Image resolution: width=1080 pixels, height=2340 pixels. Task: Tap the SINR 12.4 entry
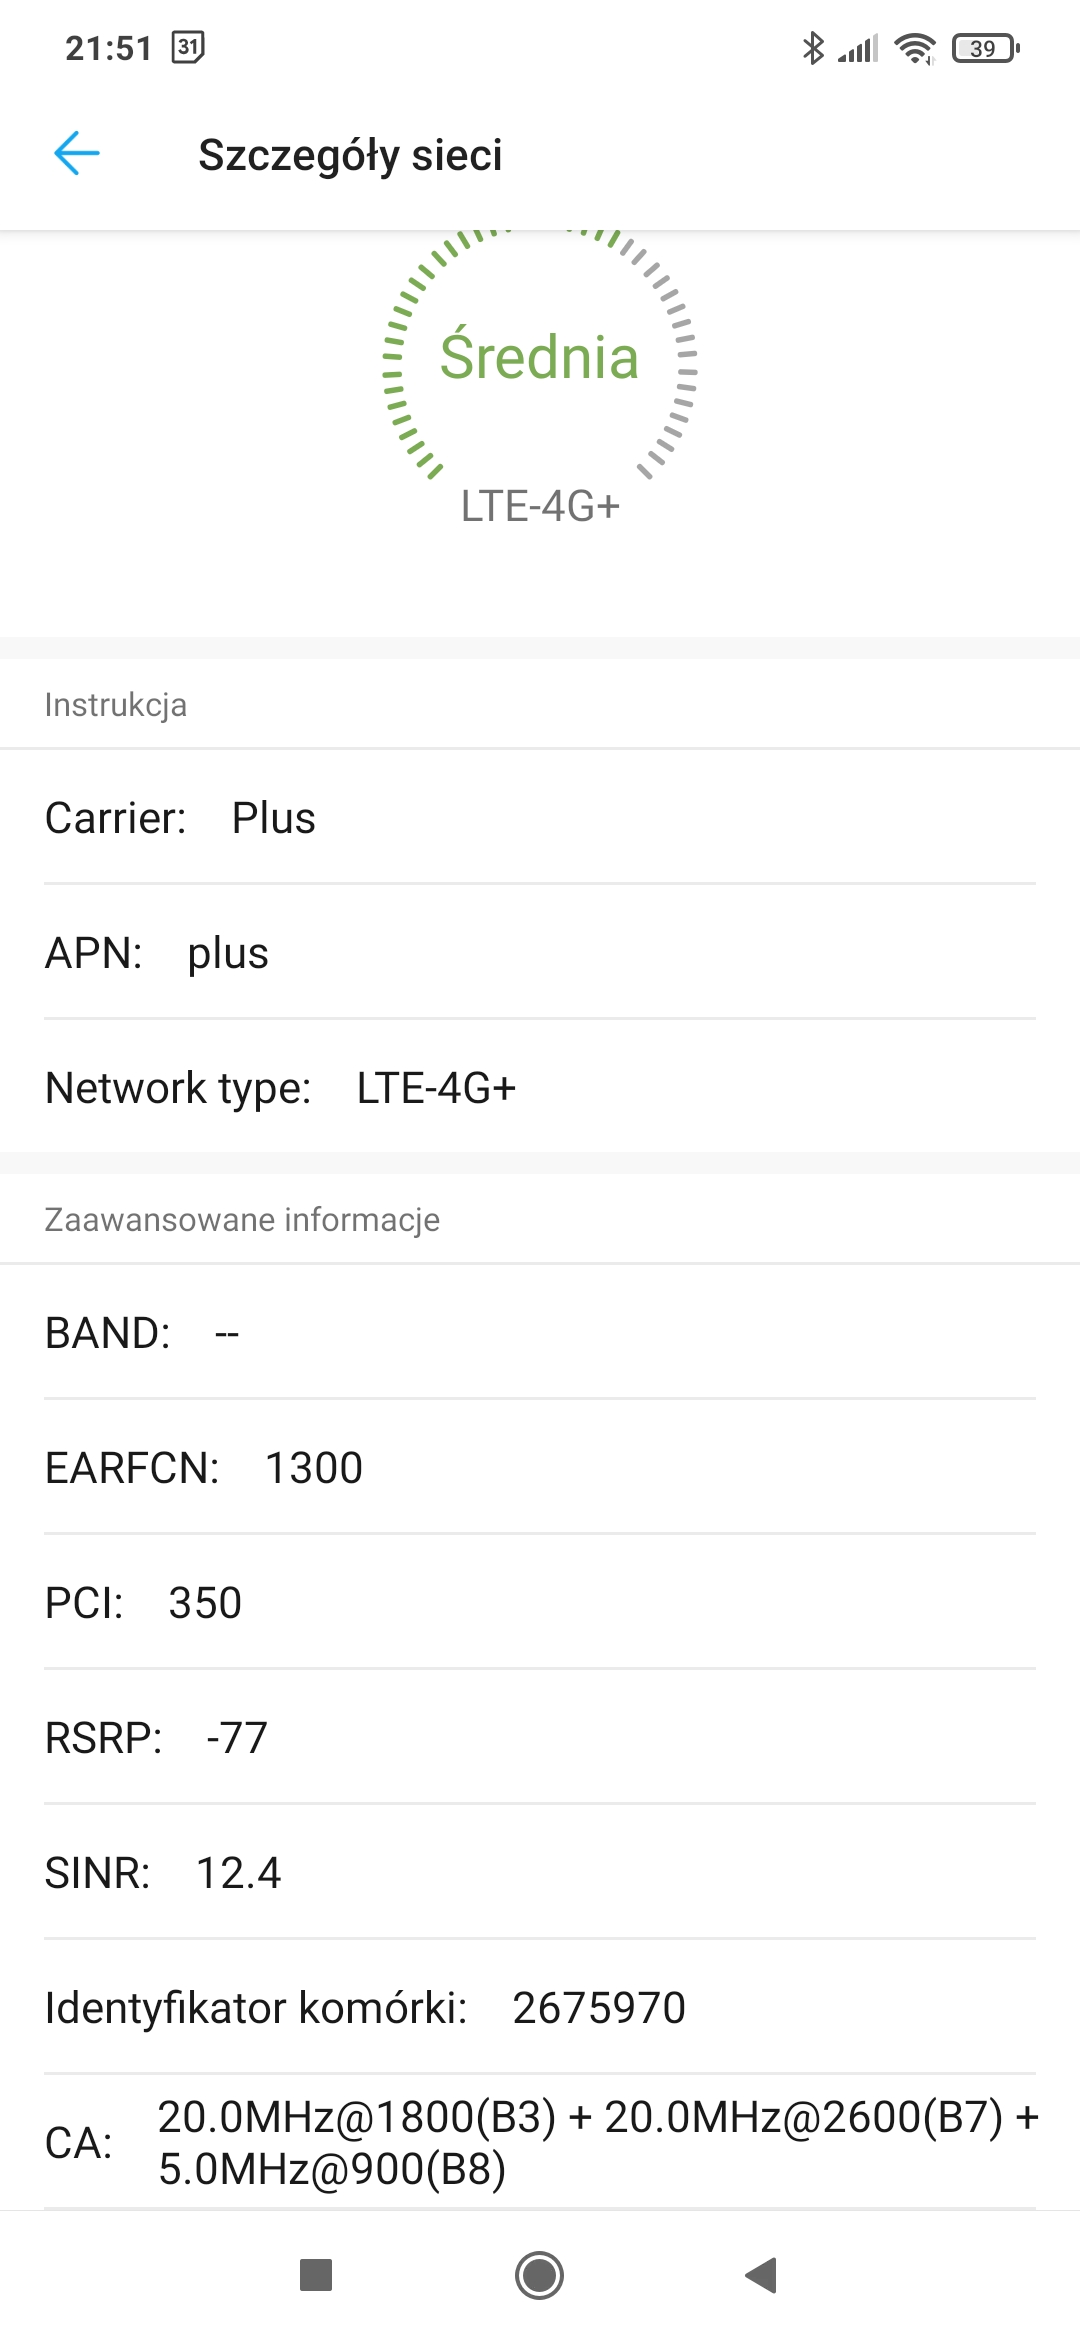coord(540,1873)
